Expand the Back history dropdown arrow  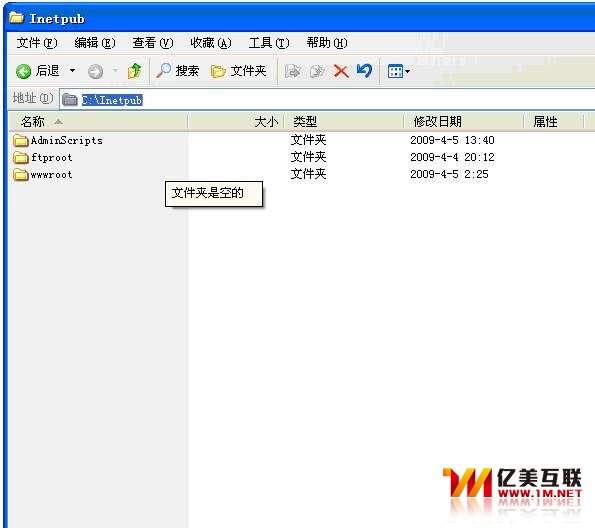(72, 71)
